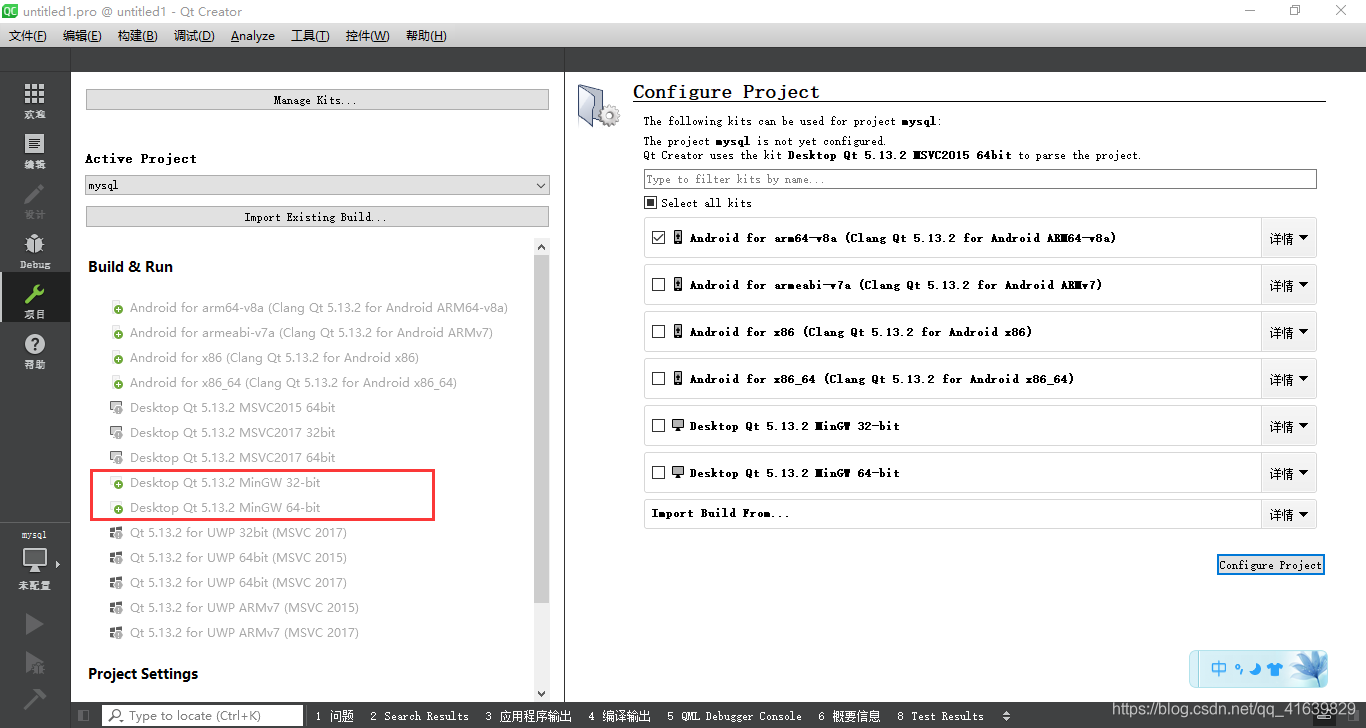Select Qt 5.13.2 for UWP ARMv7 (MSVC 2015)
The image size is (1366, 728).
tap(234, 608)
